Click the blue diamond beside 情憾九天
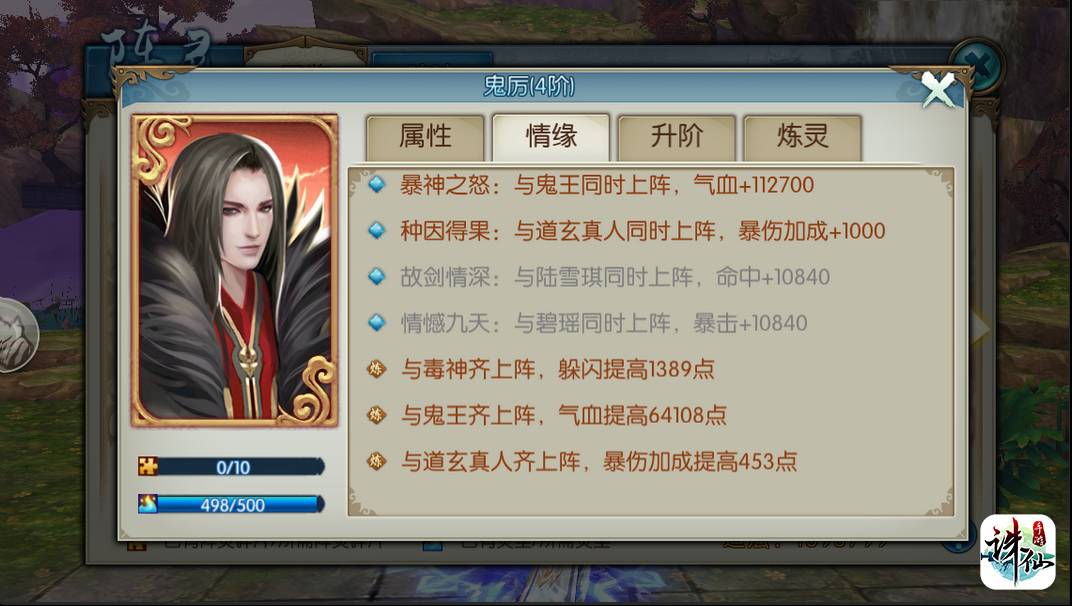The image size is (1072, 606). [x=377, y=322]
